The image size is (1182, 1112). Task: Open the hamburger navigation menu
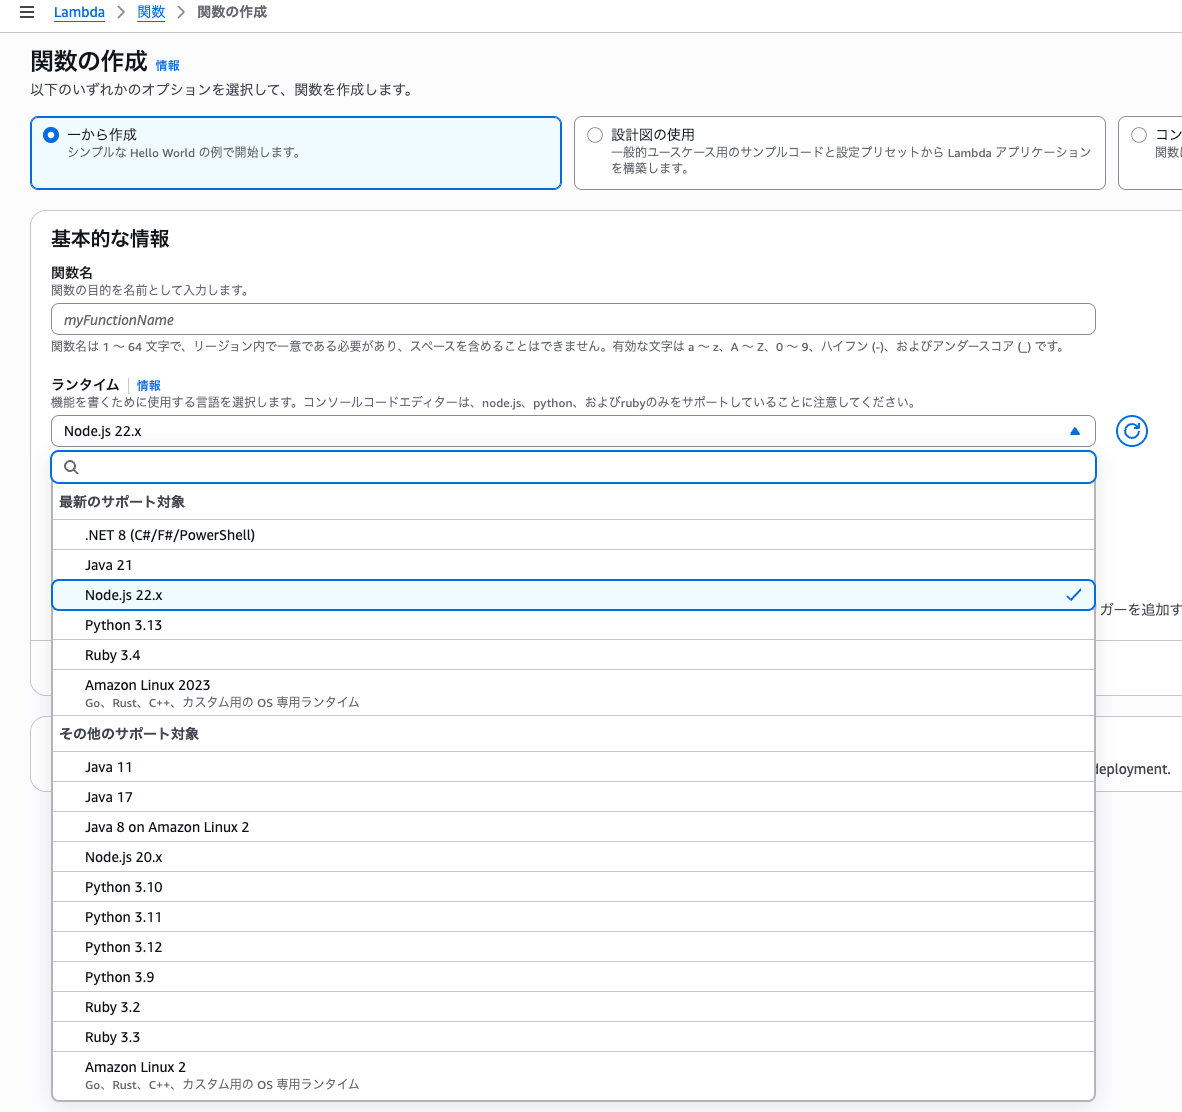pyautogui.click(x=27, y=12)
